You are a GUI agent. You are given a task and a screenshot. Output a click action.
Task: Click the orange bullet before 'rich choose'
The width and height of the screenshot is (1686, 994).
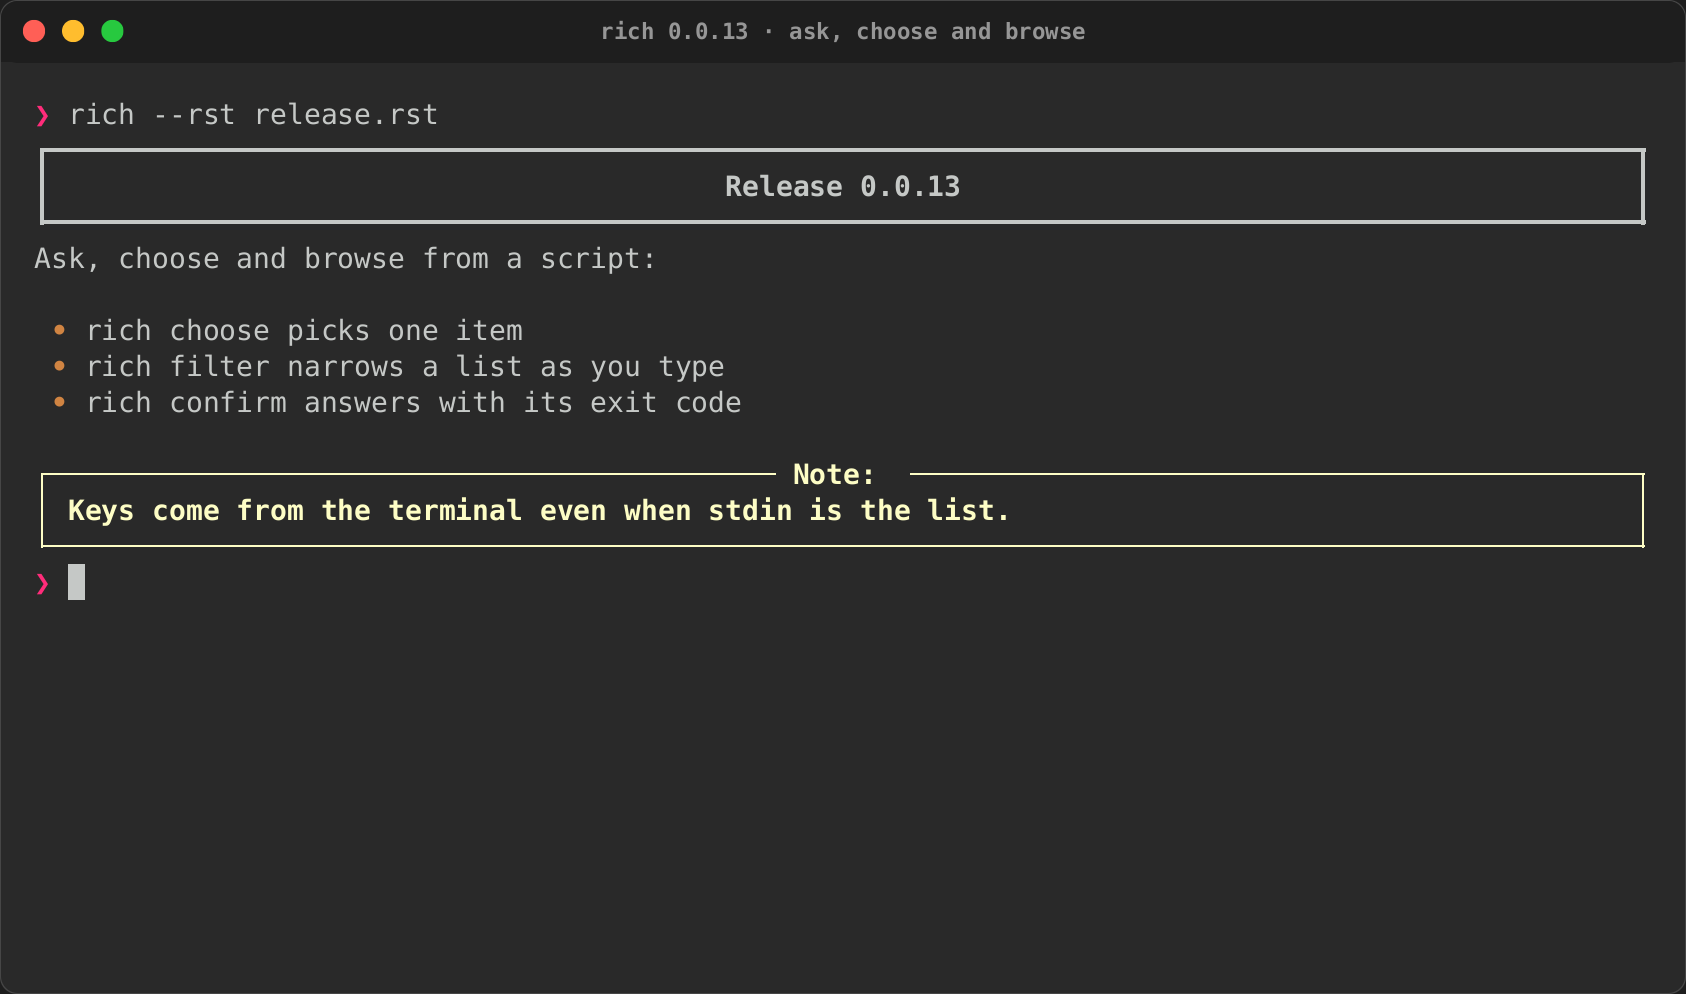tap(60, 330)
